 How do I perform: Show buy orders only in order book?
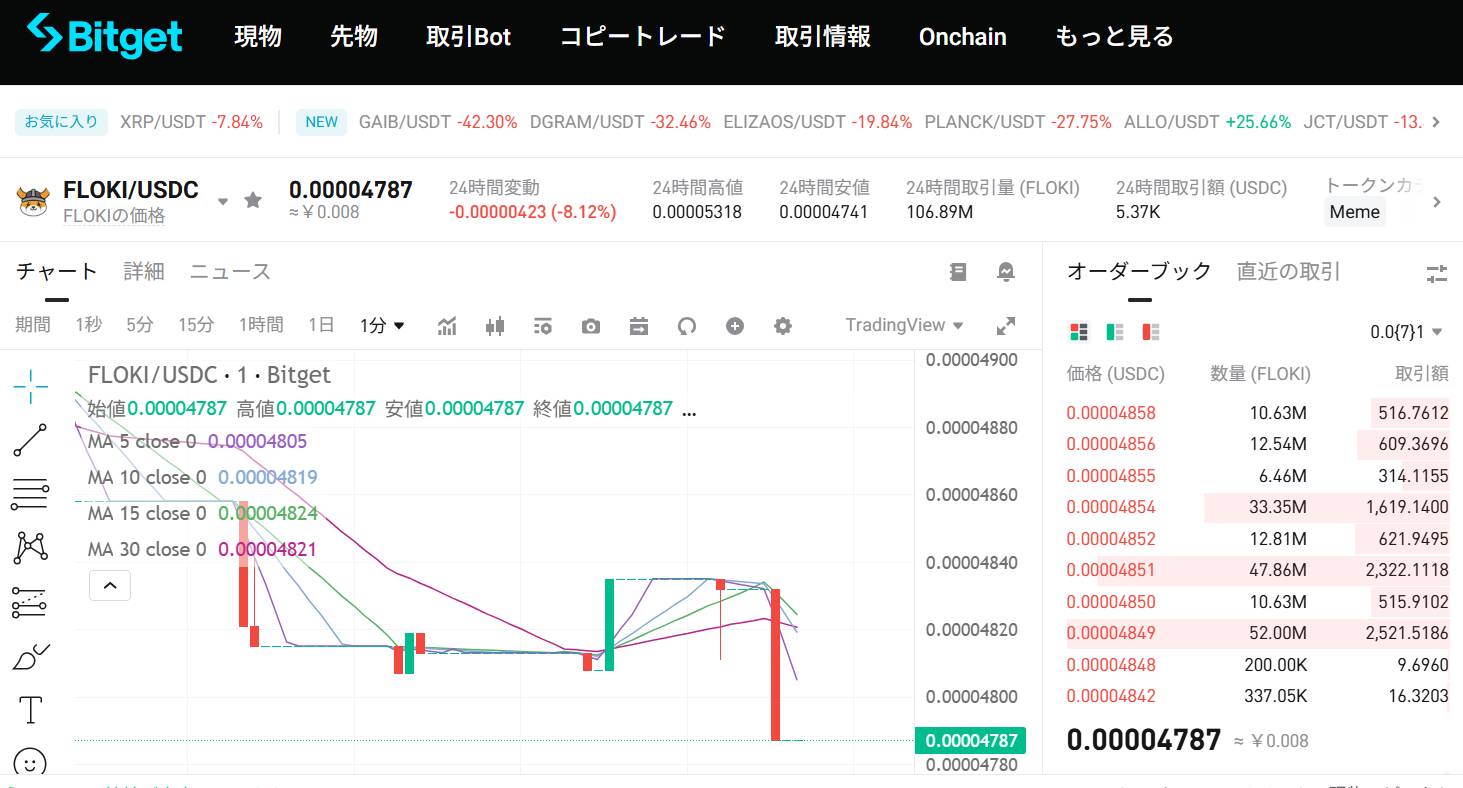tap(1115, 332)
